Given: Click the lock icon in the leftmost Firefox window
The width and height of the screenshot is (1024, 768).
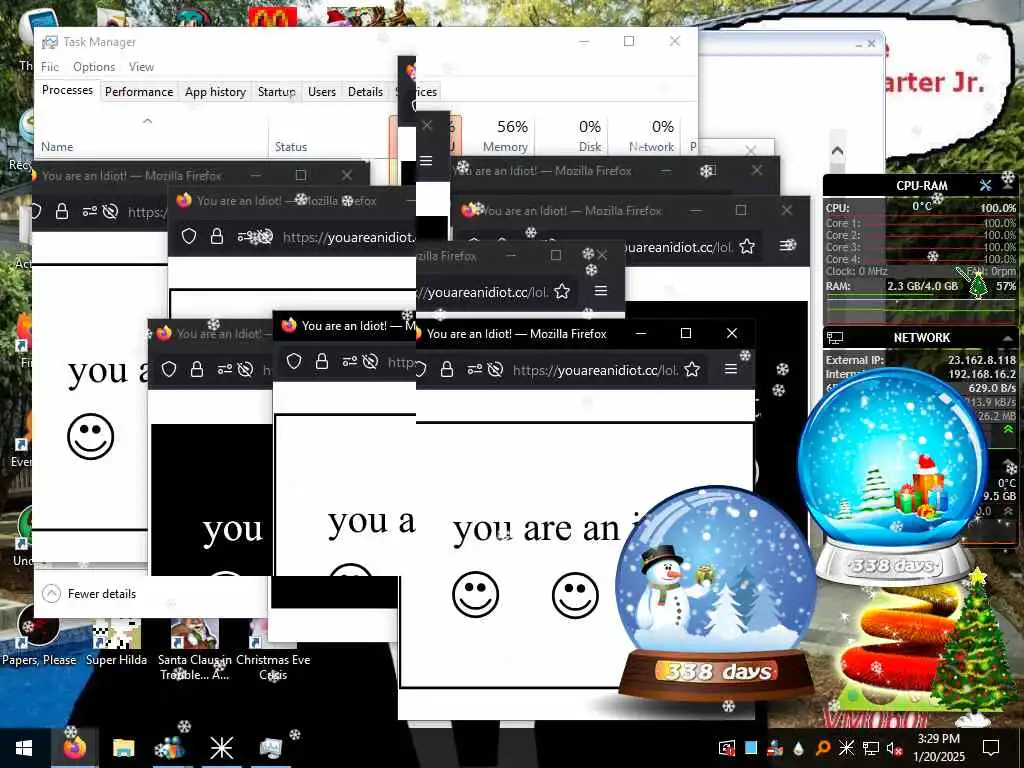Looking at the screenshot, I should (62, 211).
